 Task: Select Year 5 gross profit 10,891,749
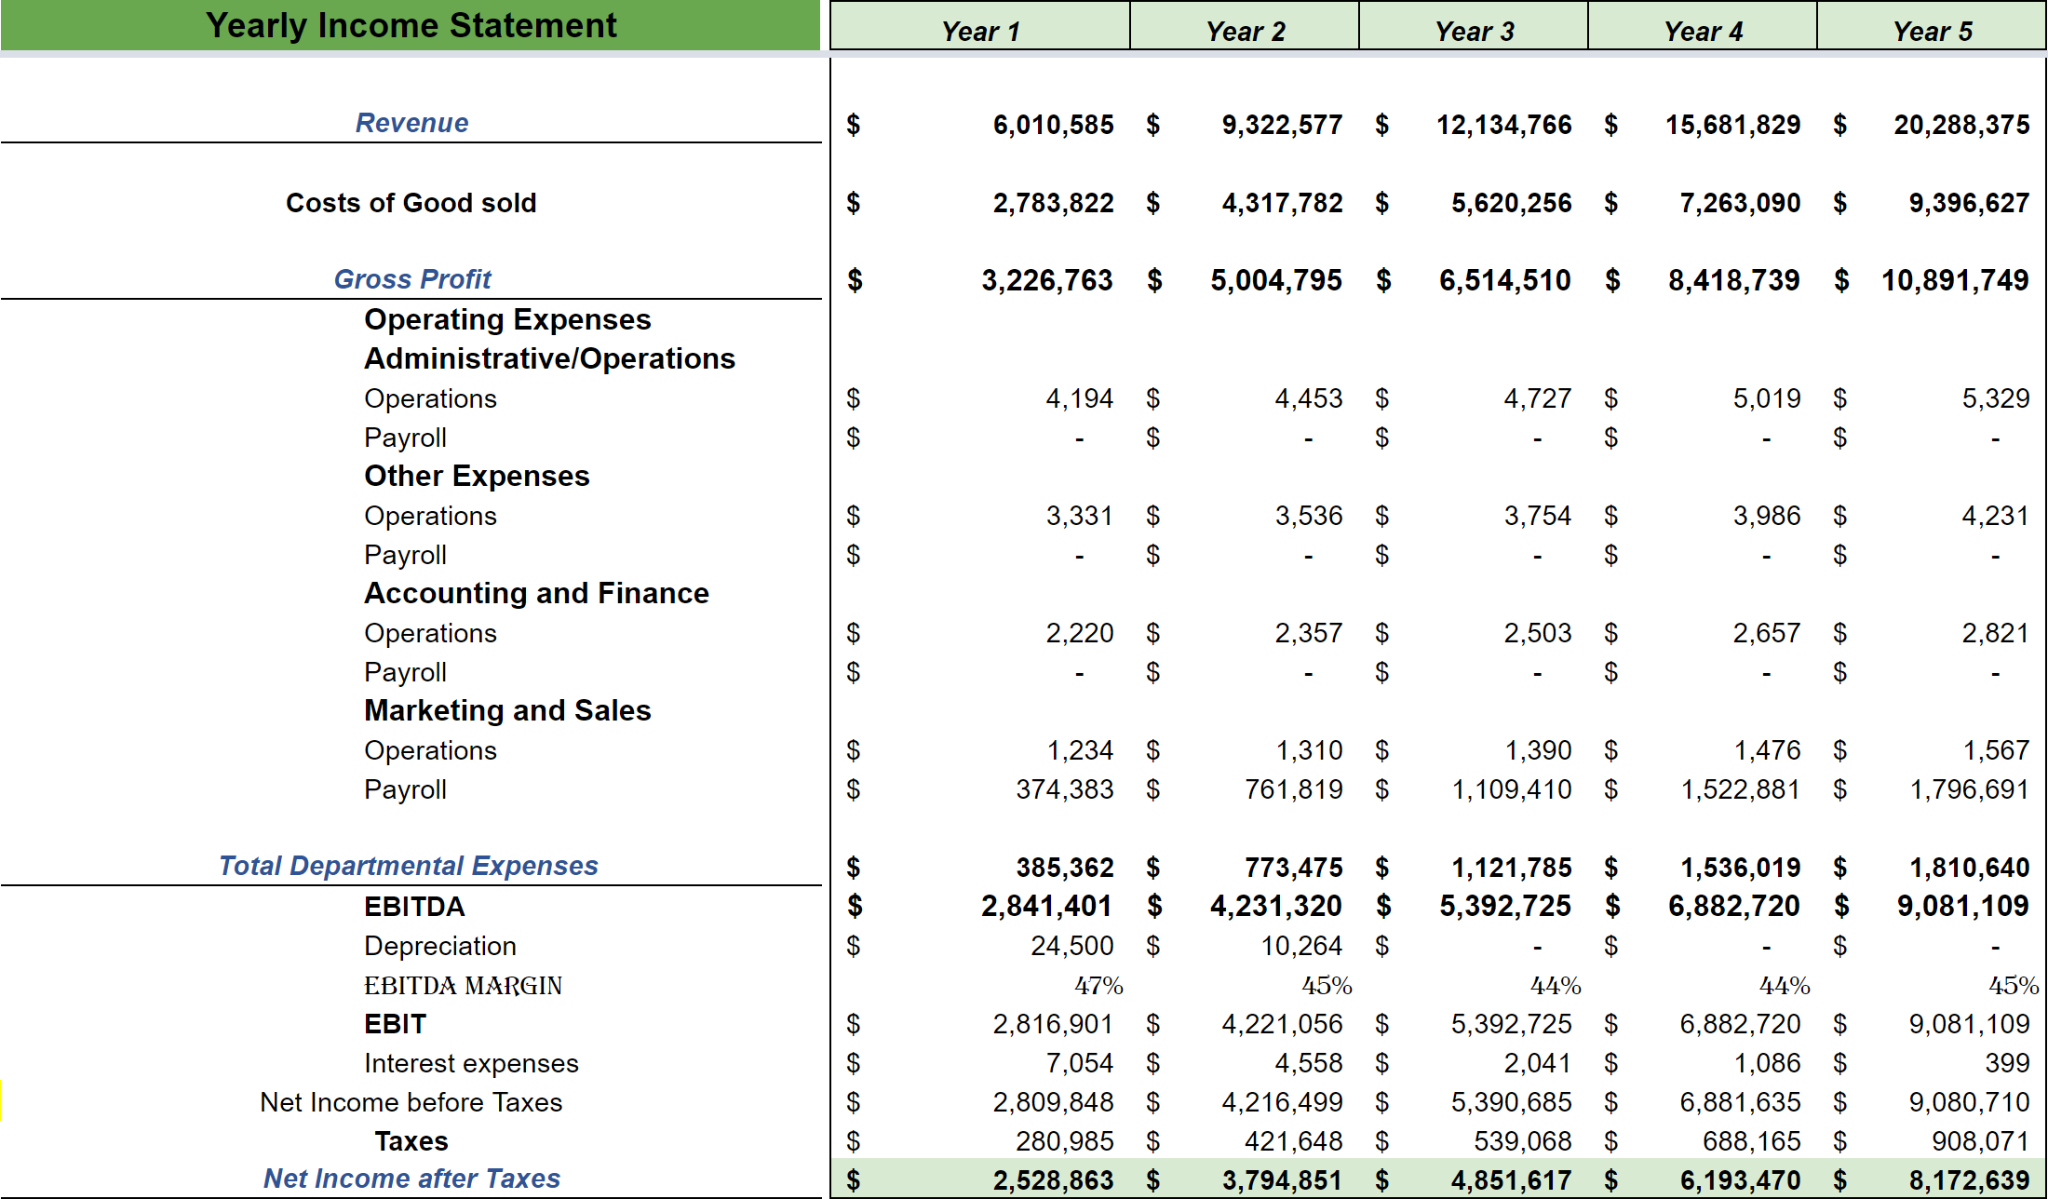pos(1955,280)
